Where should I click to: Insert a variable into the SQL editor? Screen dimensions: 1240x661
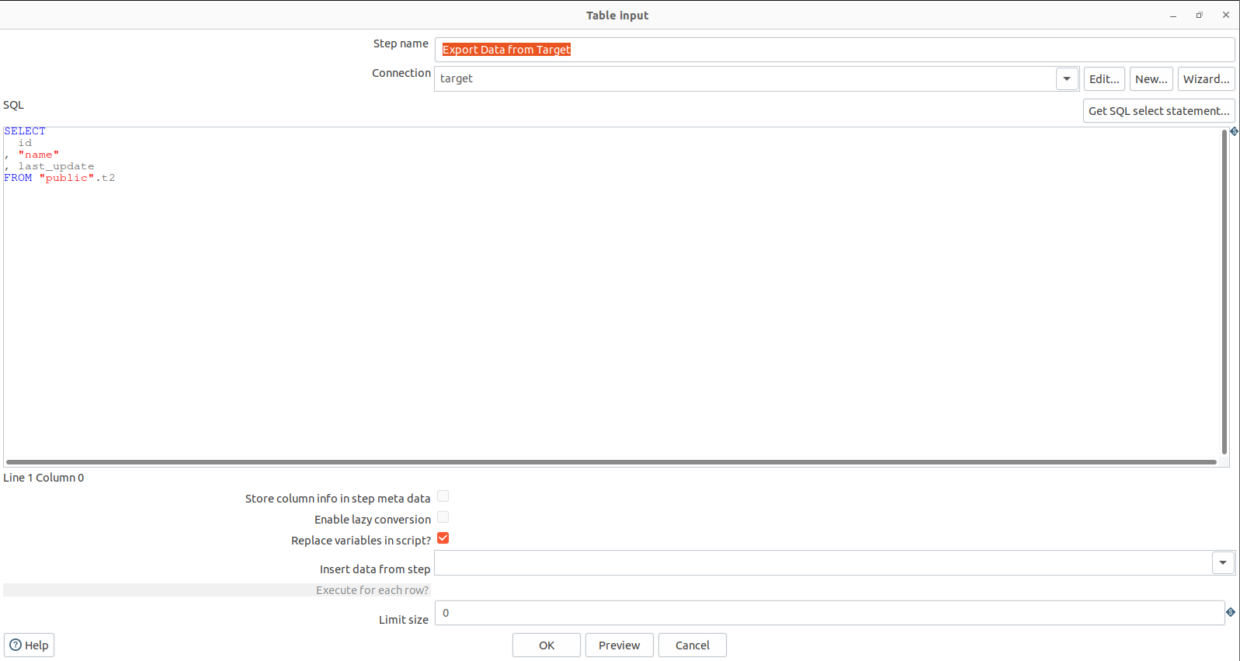(1233, 131)
